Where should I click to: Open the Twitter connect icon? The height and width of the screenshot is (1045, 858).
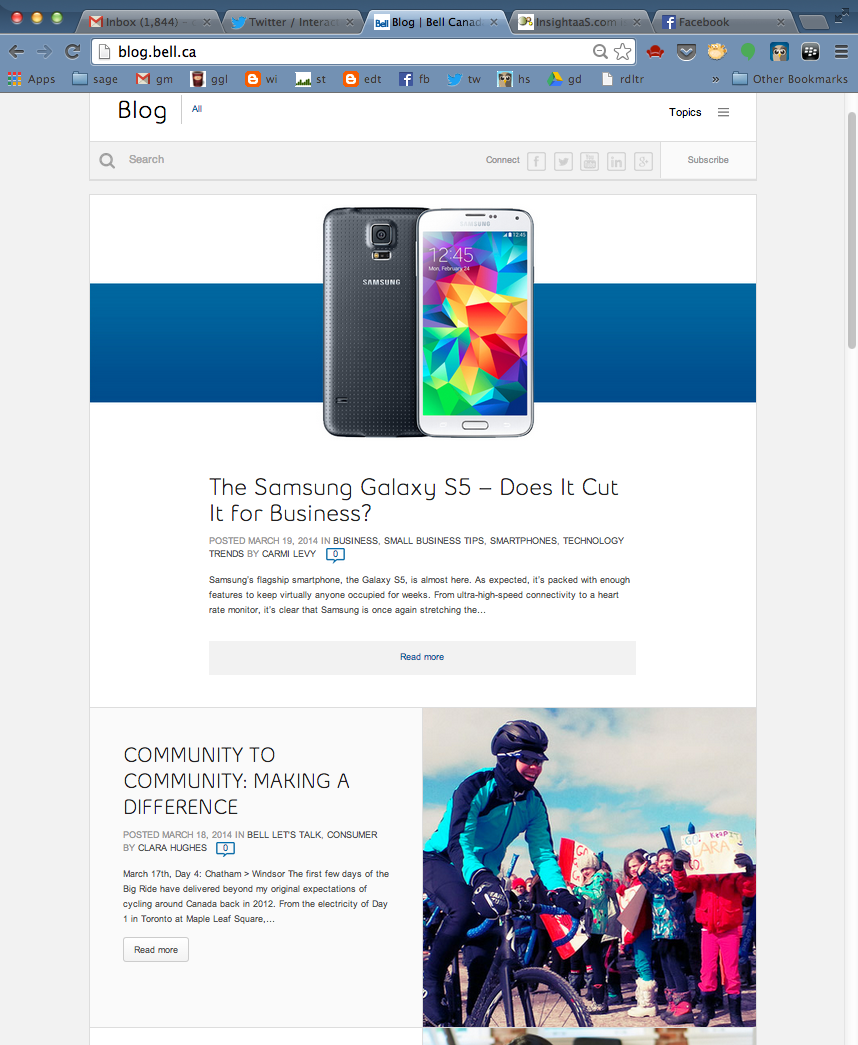(563, 161)
